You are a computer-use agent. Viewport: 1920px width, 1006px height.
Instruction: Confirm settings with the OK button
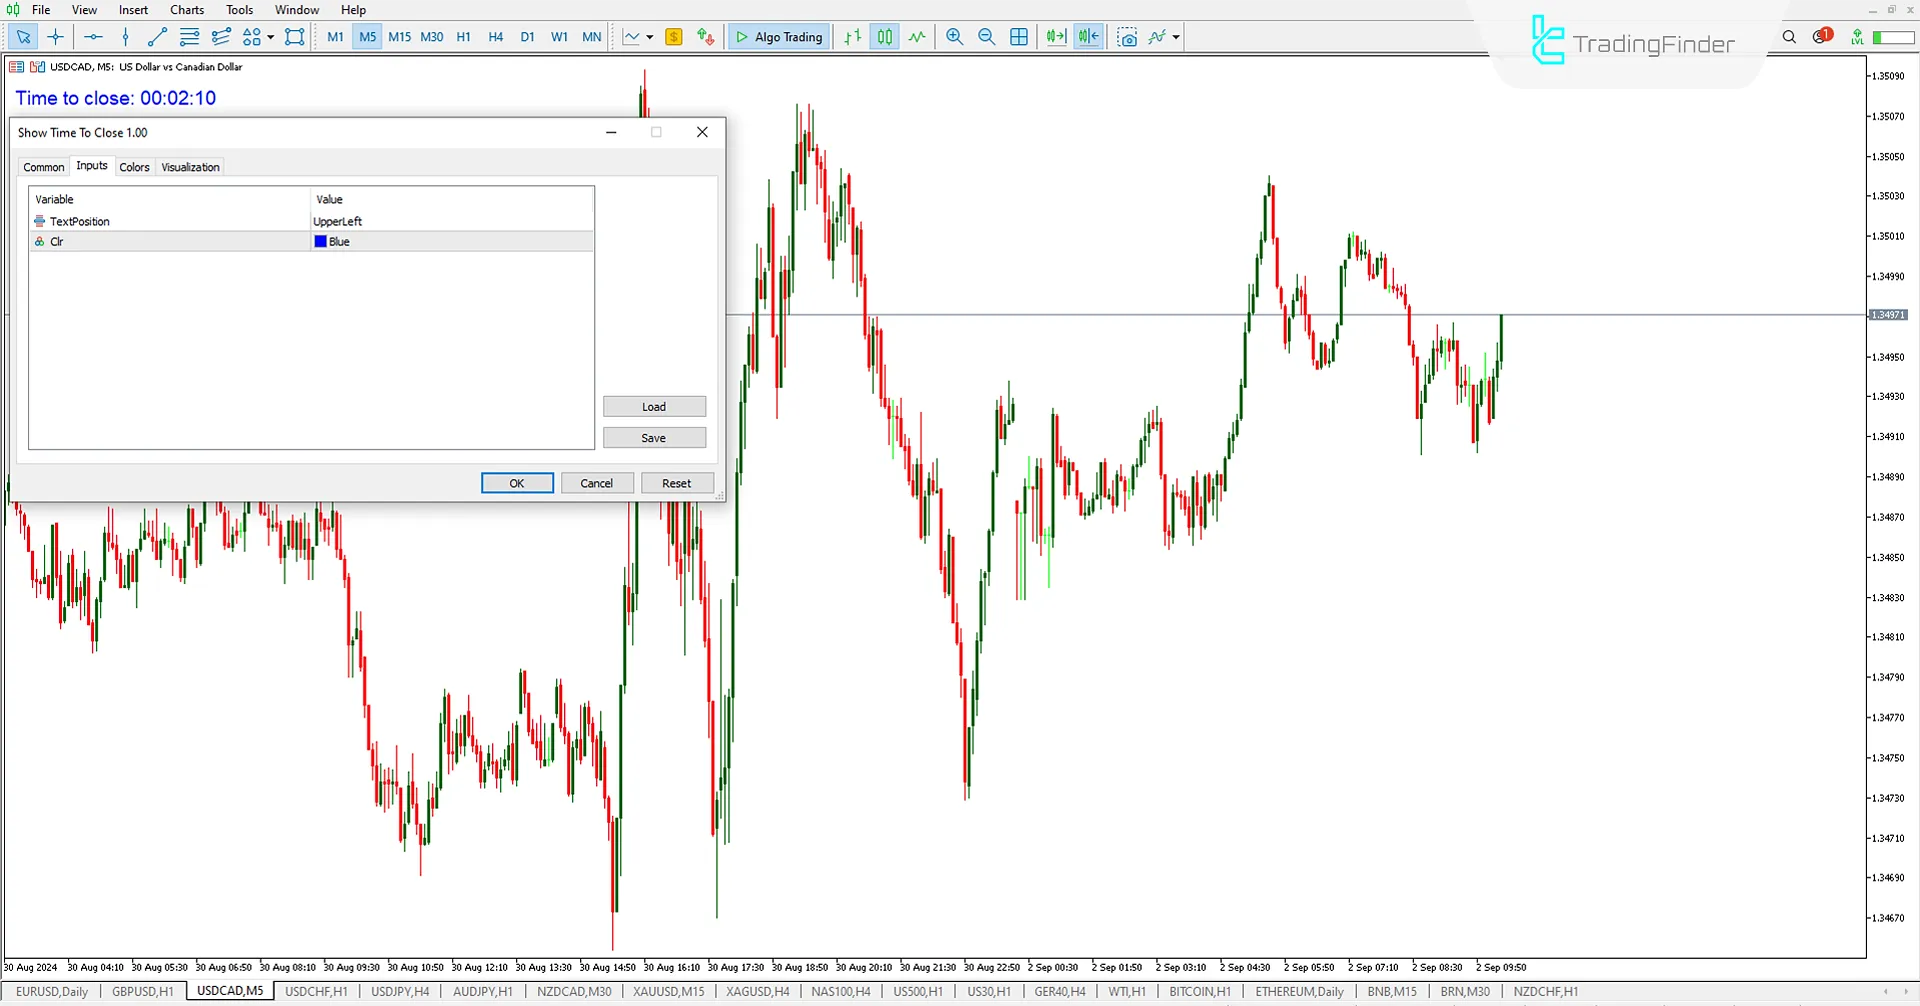516,482
